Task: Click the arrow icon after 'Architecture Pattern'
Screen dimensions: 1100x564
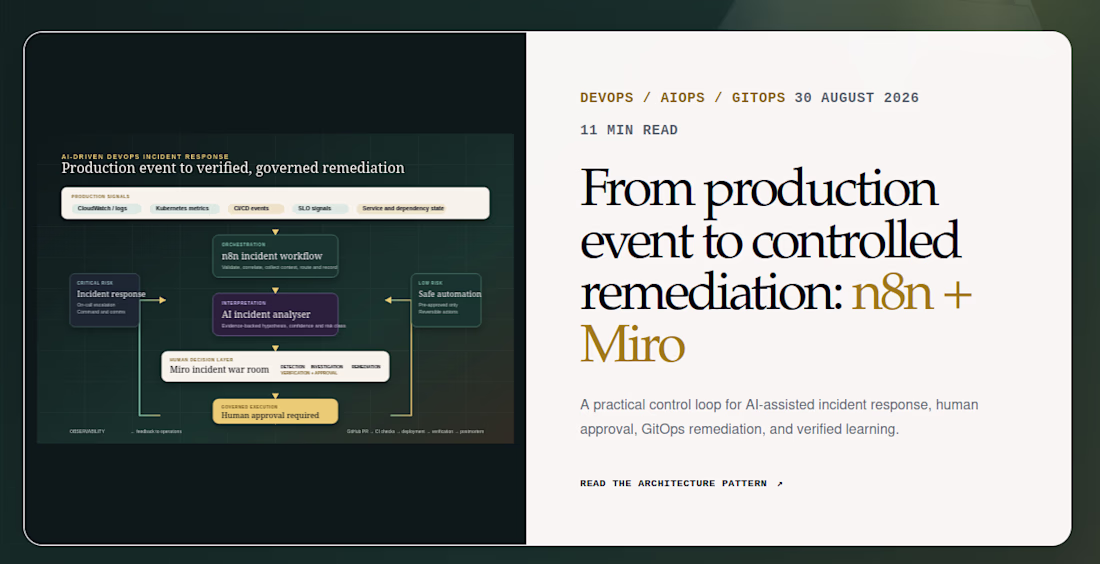Action: [779, 483]
